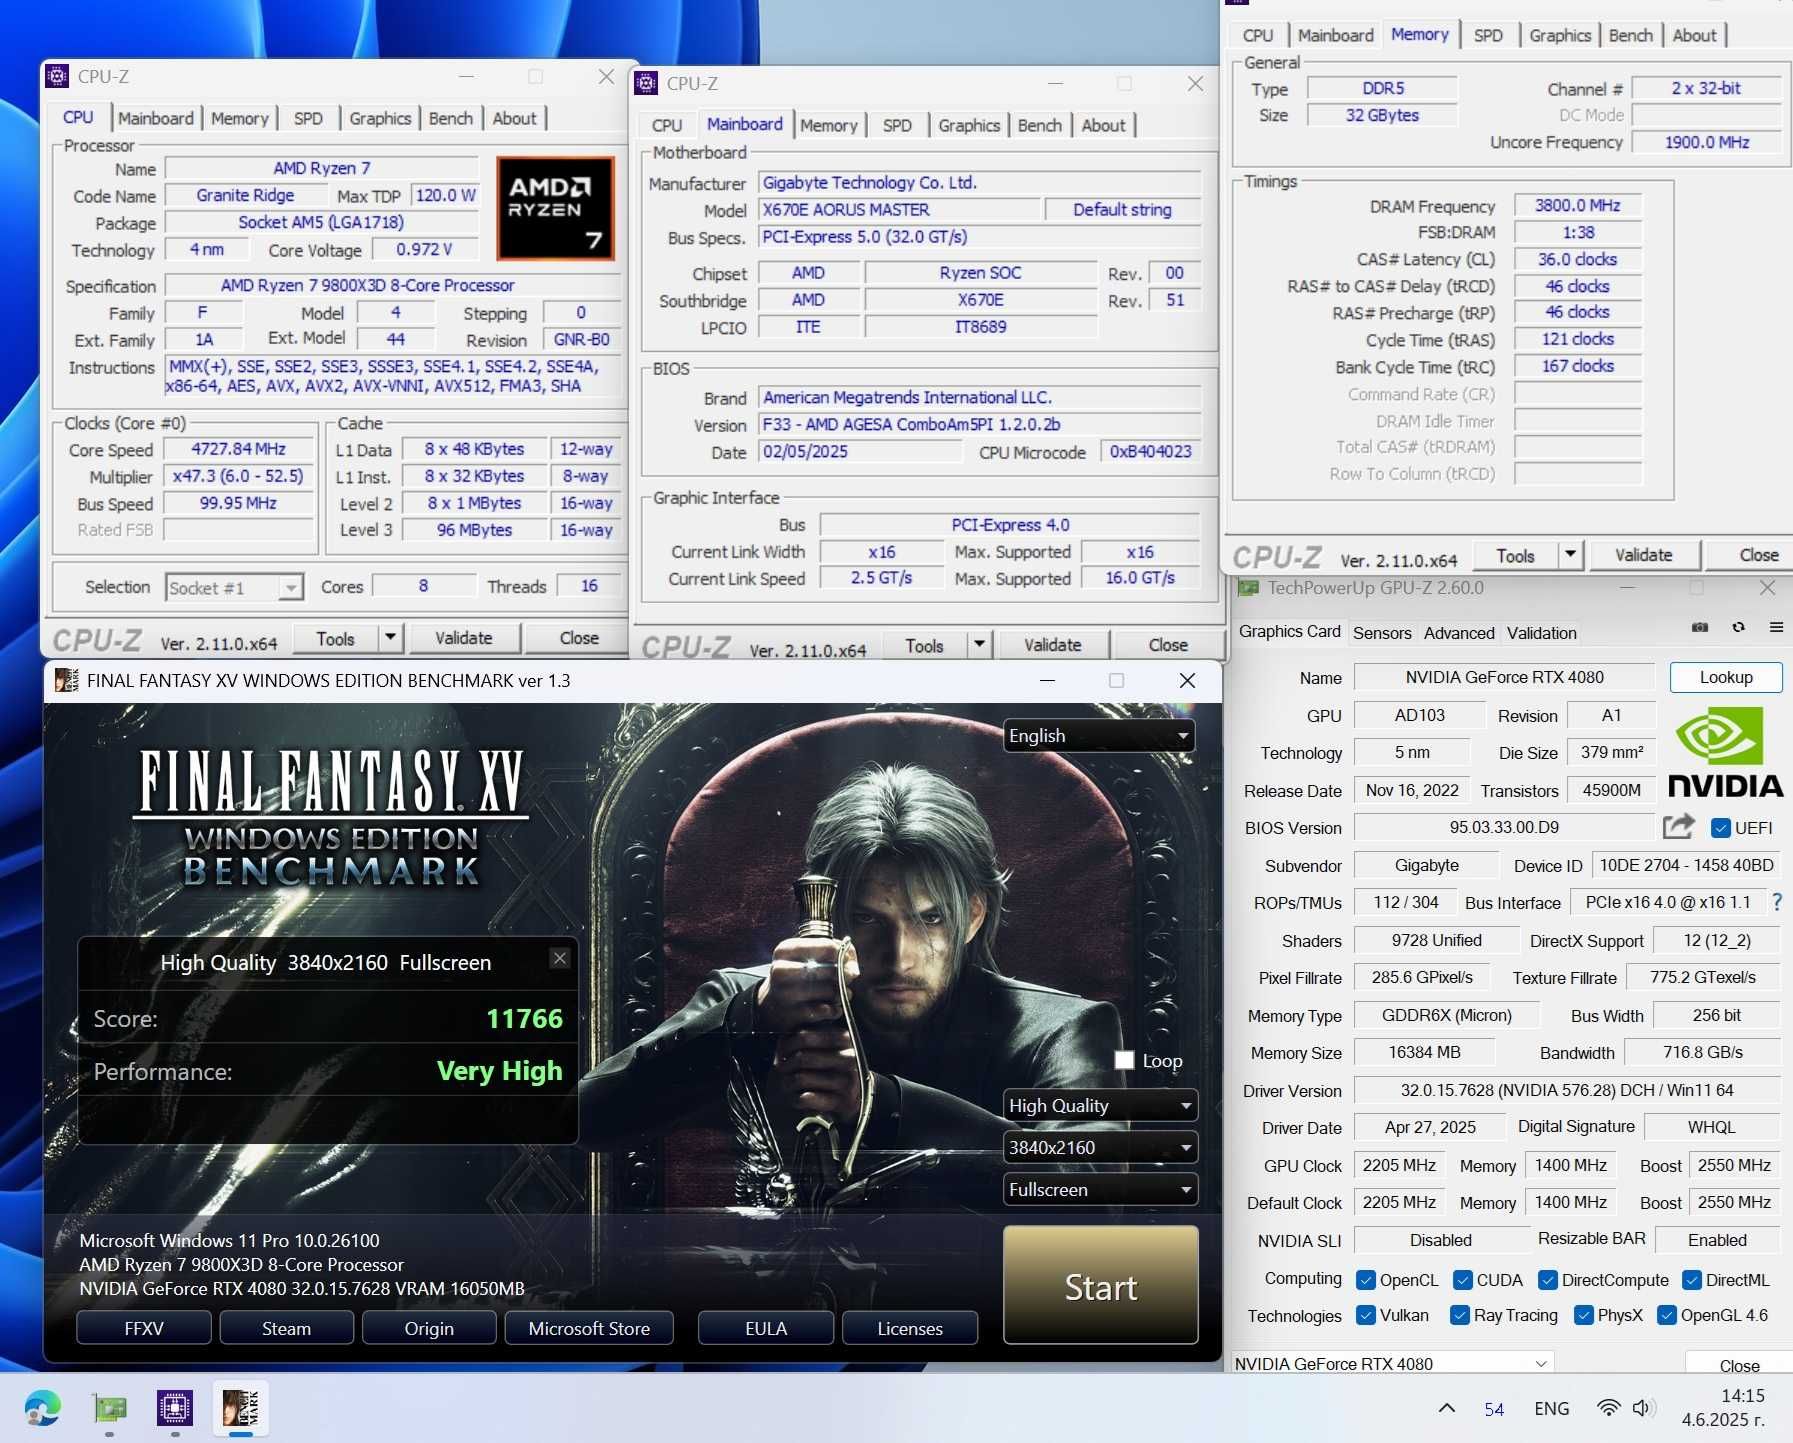The image size is (1793, 1443).
Task: Click the CPU-Z title icon in Mainboard window
Action: click(x=647, y=83)
